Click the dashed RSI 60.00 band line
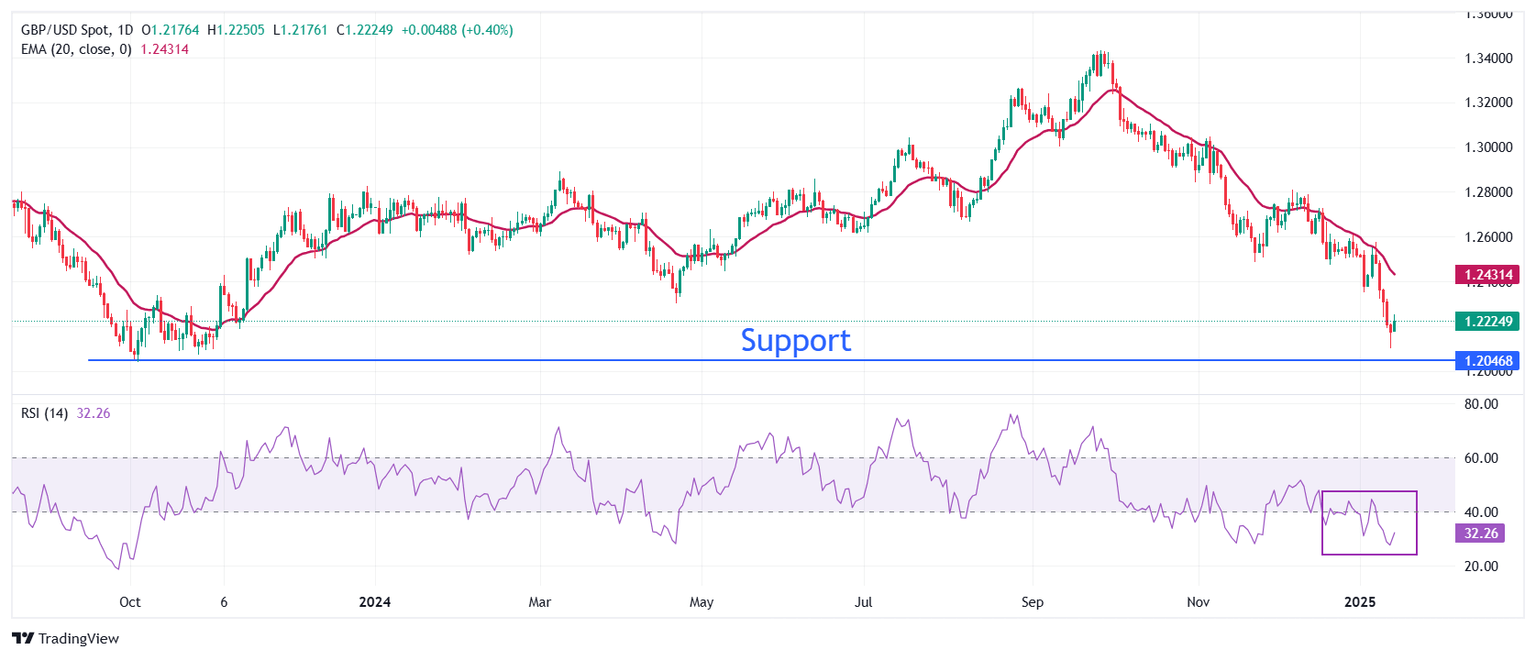 [x=700, y=457]
